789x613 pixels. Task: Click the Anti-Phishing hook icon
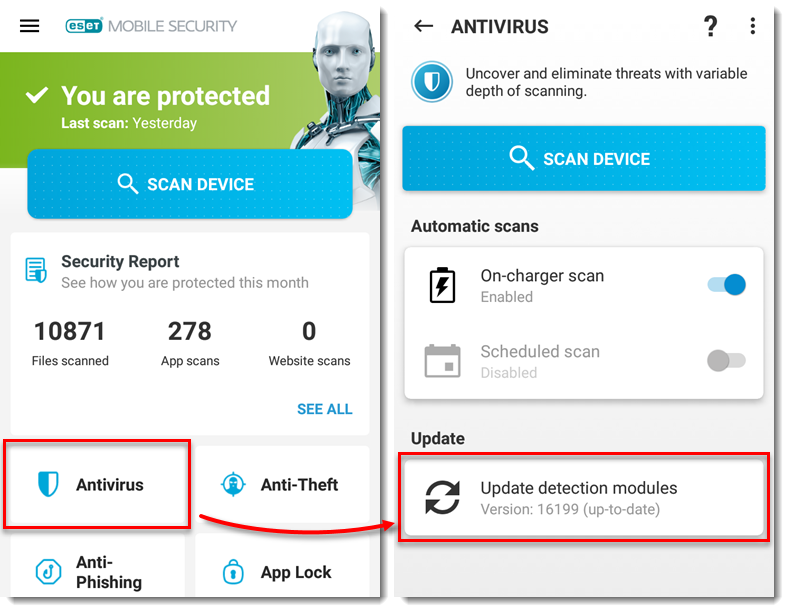click(49, 572)
